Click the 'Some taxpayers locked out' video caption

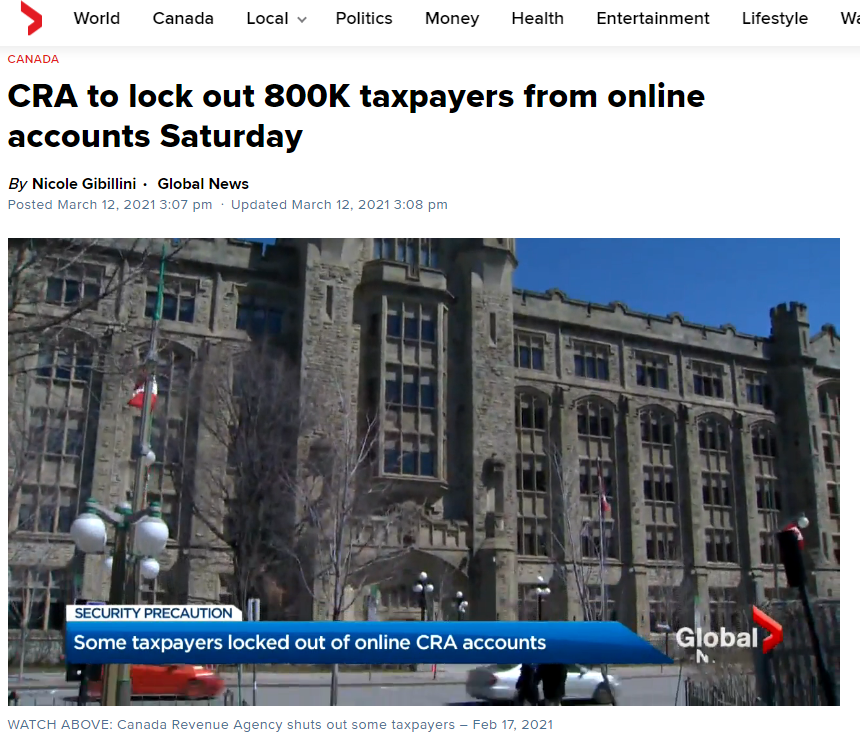click(x=309, y=642)
